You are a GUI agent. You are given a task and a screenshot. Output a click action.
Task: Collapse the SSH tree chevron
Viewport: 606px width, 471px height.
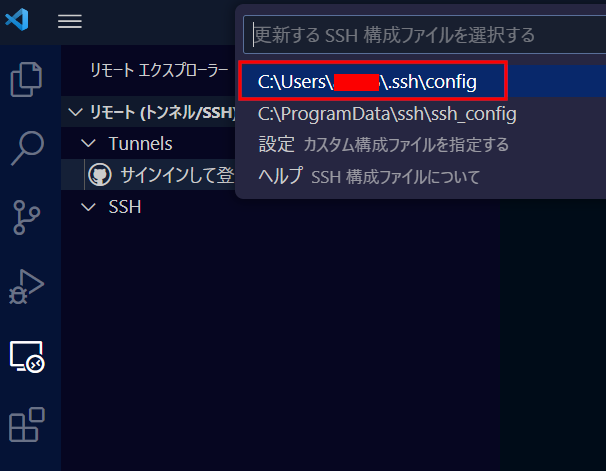[x=89, y=207]
